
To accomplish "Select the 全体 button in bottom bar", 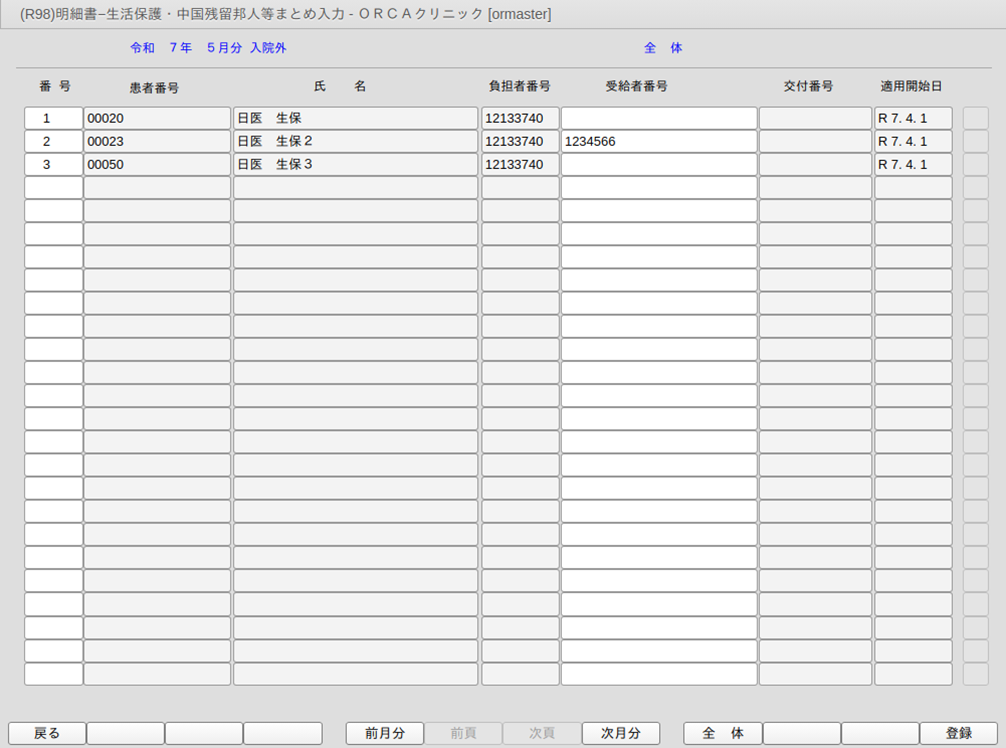I will click(x=722, y=733).
